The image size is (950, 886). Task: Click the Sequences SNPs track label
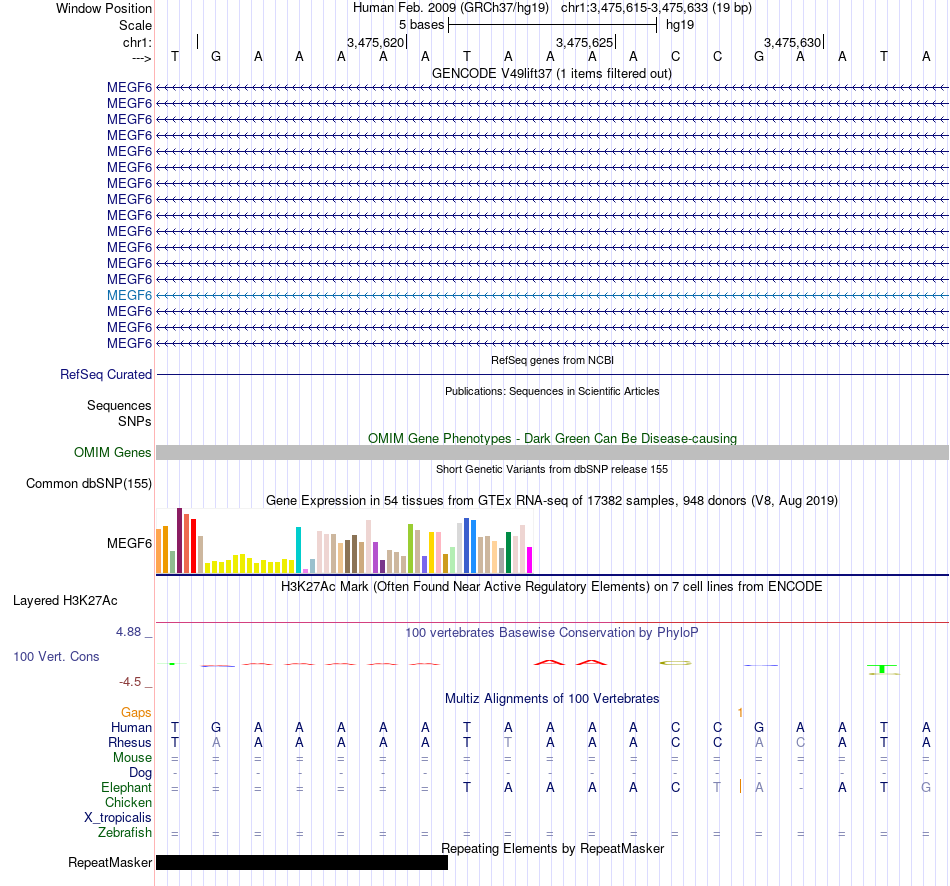[x=119, y=413]
